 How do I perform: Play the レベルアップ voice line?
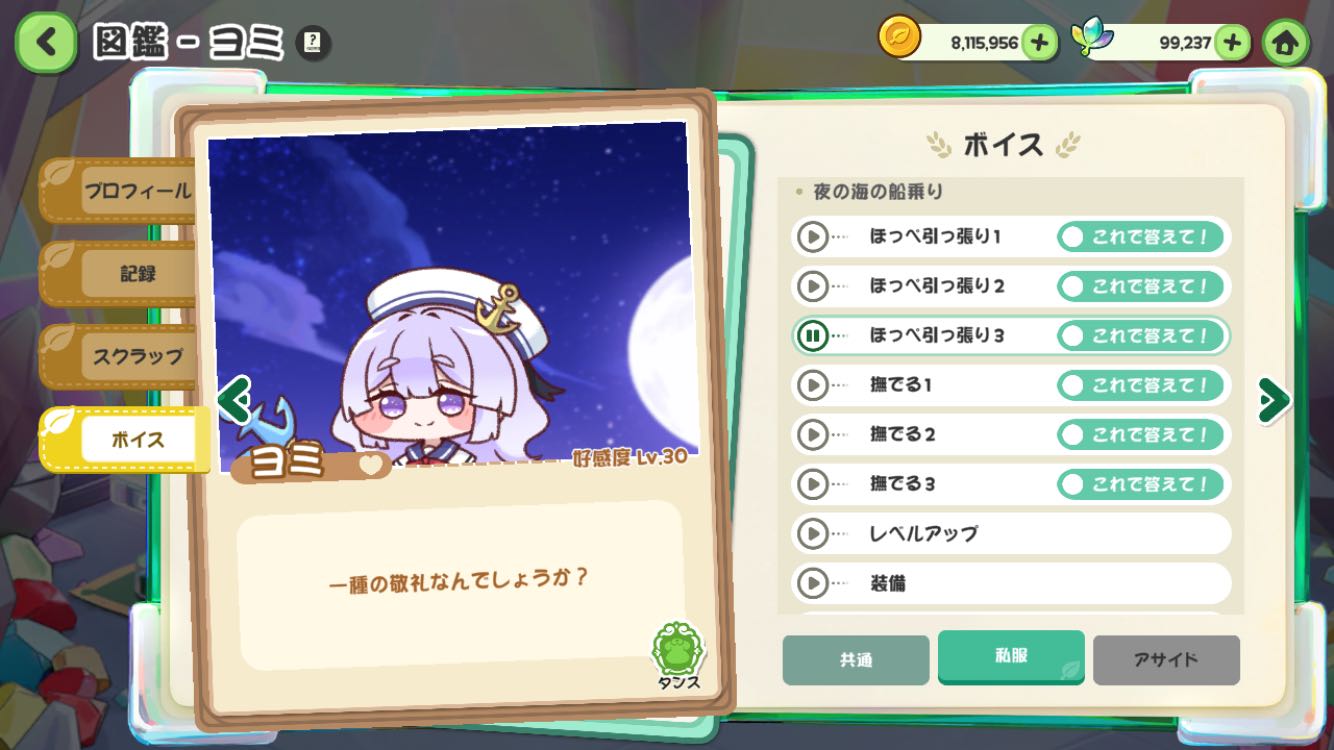click(813, 534)
